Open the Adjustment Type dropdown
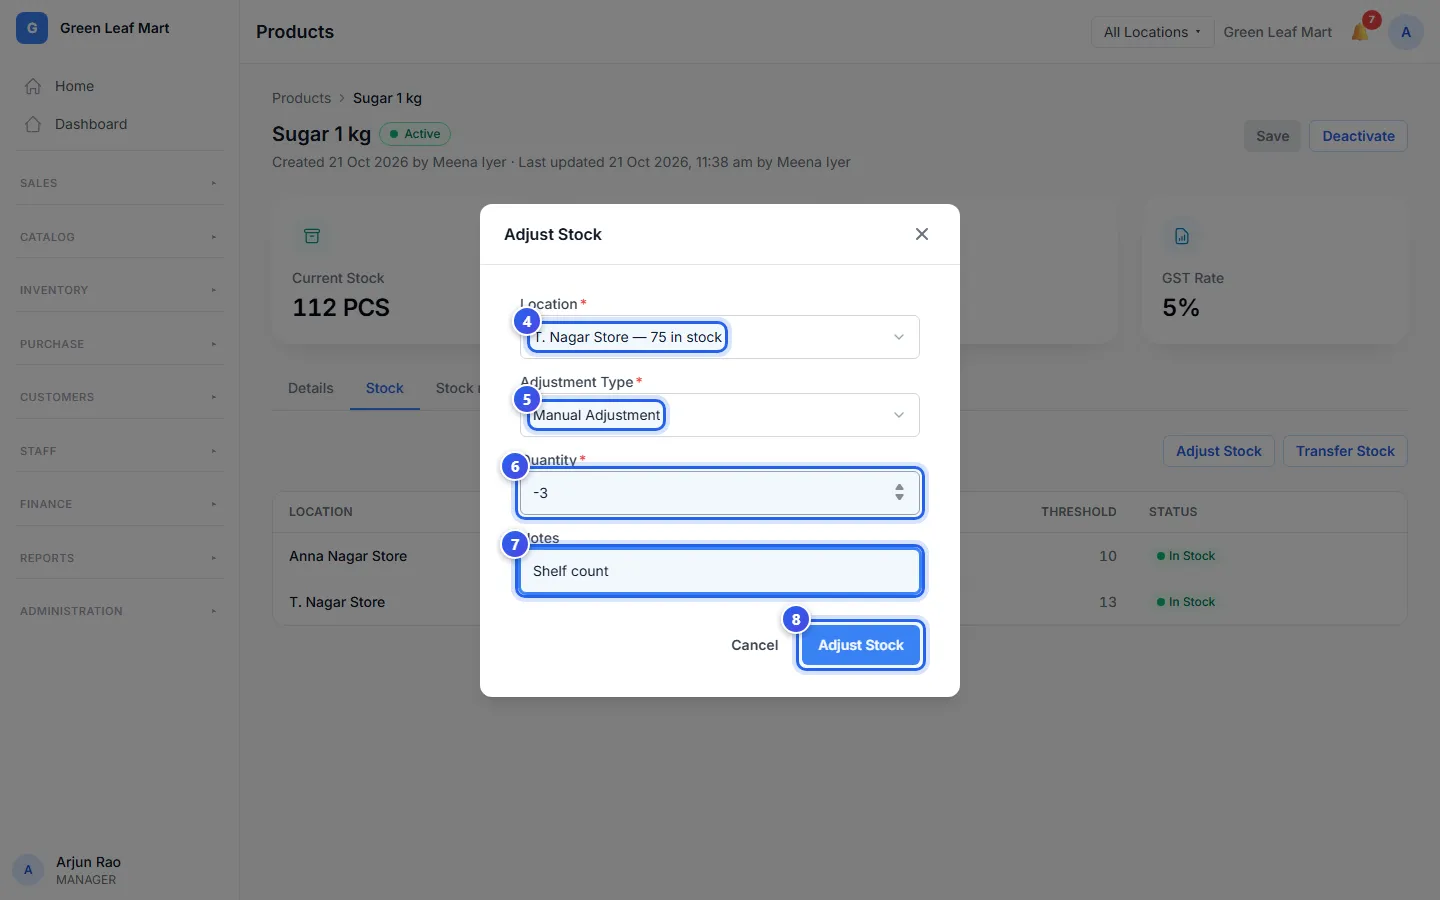Image resolution: width=1440 pixels, height=900 pixels. pyautogui.click(x=720, y=415)
